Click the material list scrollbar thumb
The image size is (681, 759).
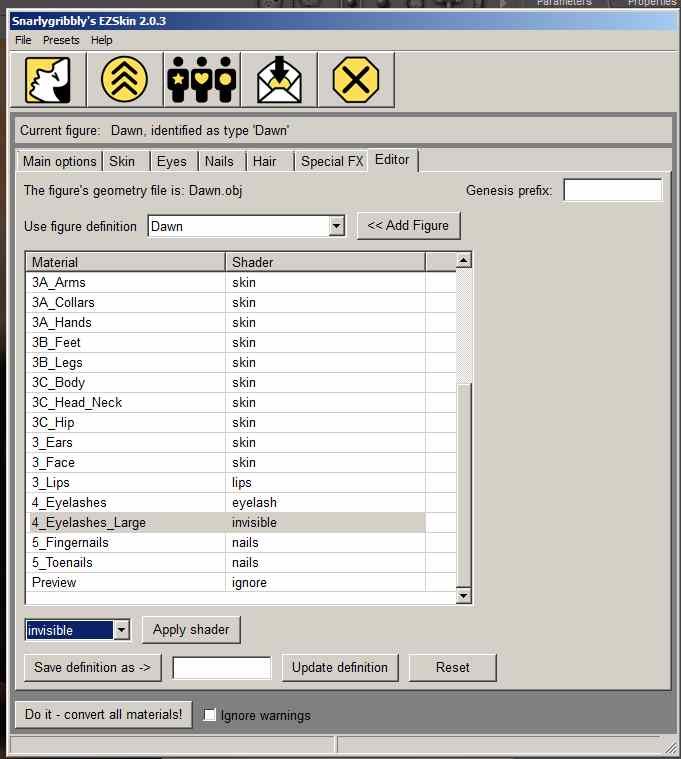point(464,486)
